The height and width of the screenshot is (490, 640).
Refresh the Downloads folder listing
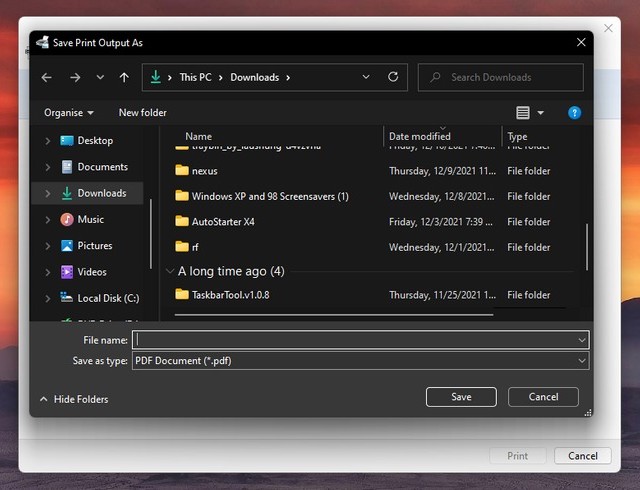pos(393,77)
